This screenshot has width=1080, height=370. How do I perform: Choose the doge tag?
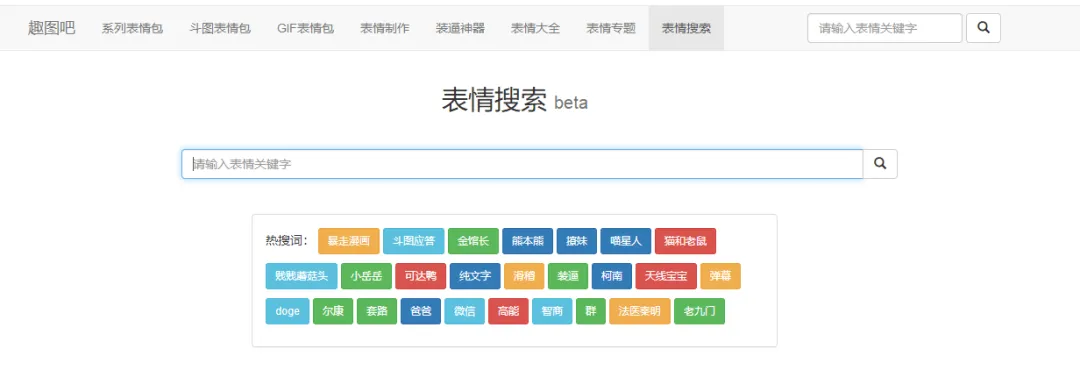[x=287, y=311]
